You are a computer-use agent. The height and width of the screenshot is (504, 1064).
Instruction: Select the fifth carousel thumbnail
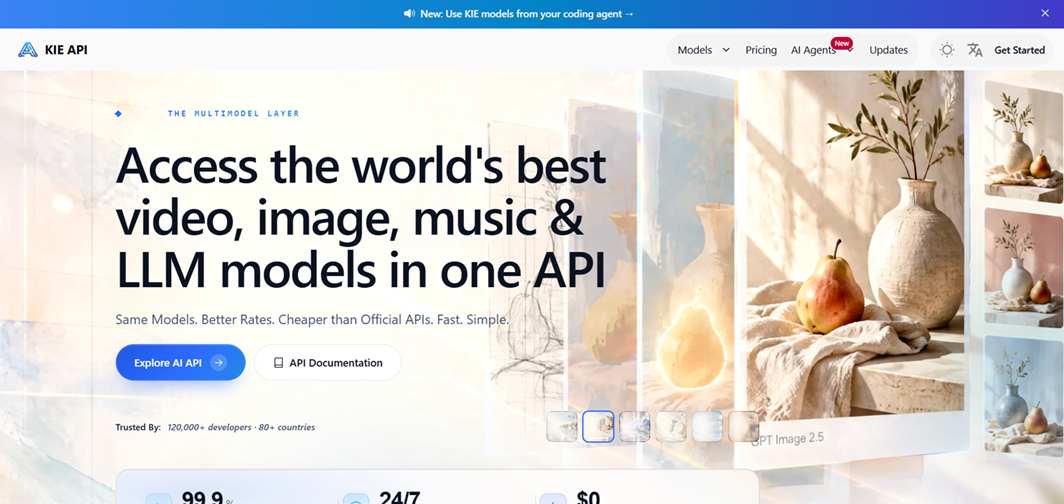(x=707, y=427)
